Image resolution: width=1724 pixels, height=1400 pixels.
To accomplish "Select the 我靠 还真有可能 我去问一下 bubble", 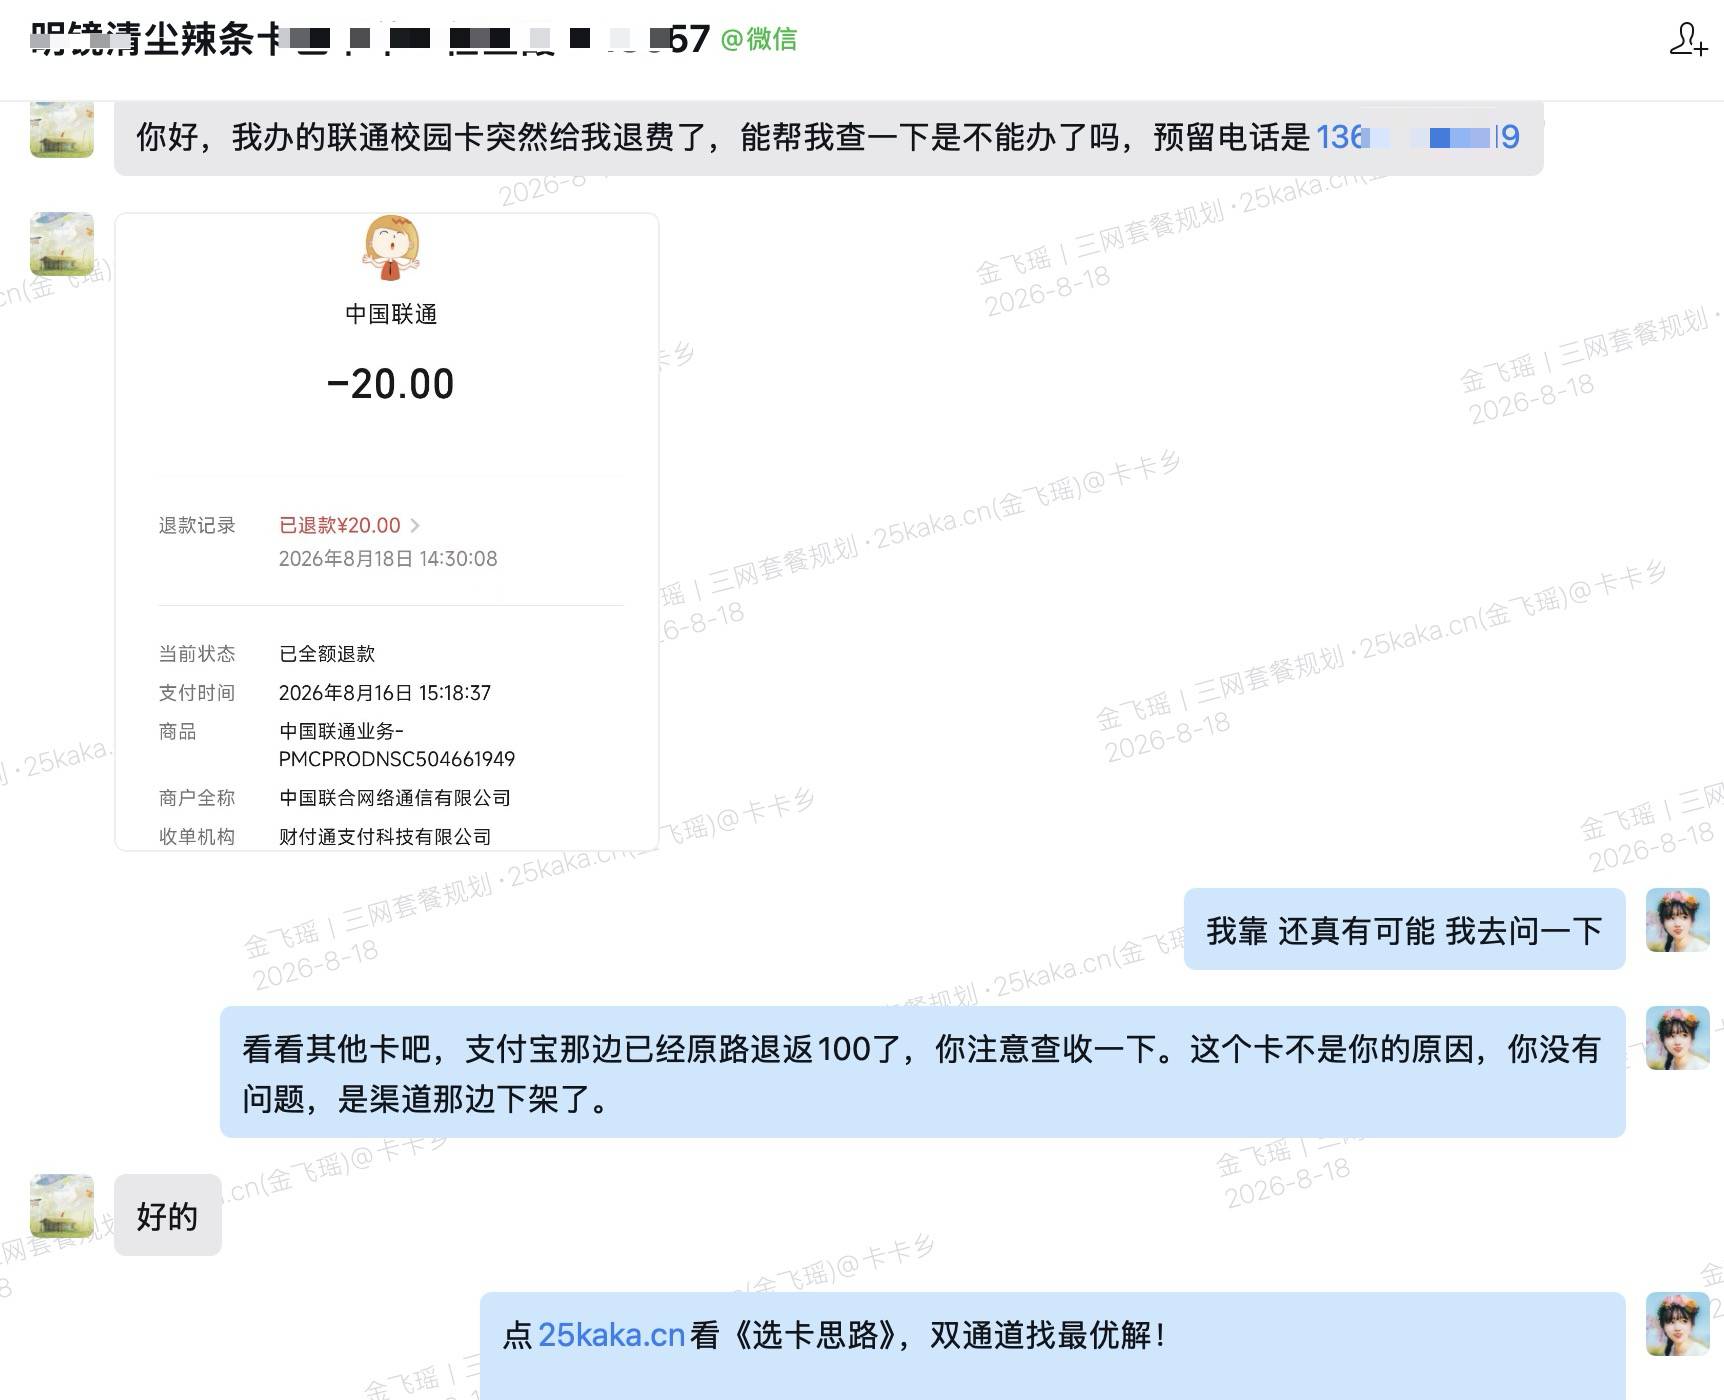I will point(1404,929).
